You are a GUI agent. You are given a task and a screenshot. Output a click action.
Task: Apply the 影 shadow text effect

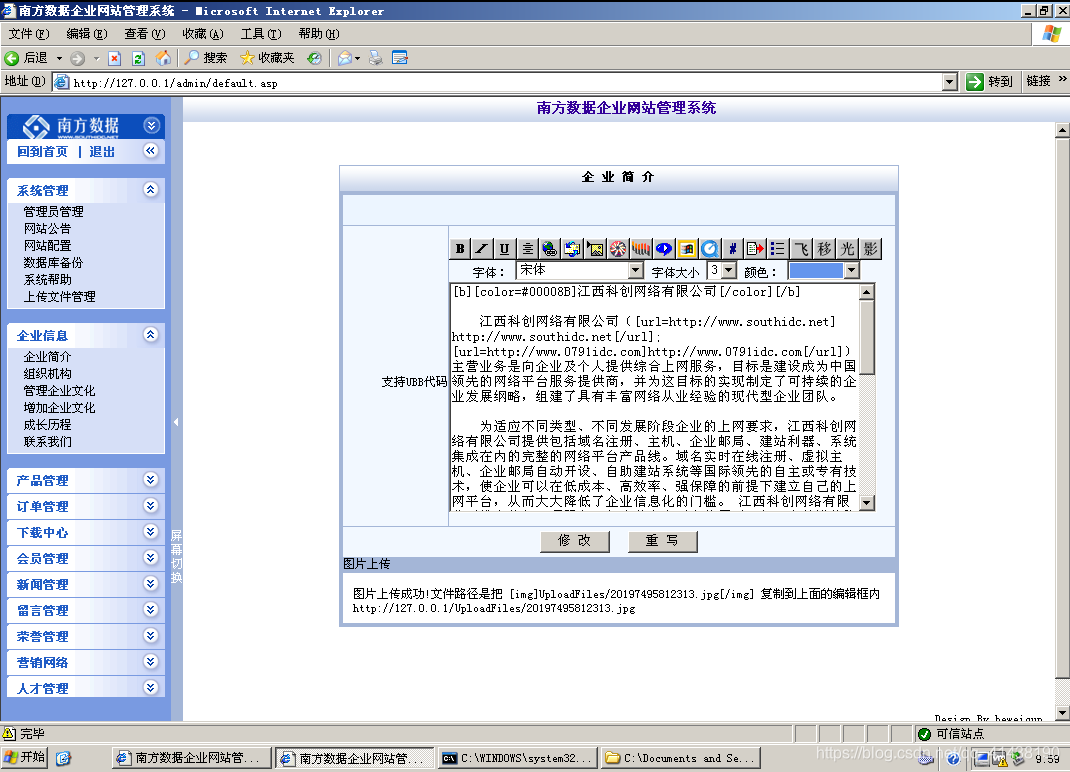(870, 249)
